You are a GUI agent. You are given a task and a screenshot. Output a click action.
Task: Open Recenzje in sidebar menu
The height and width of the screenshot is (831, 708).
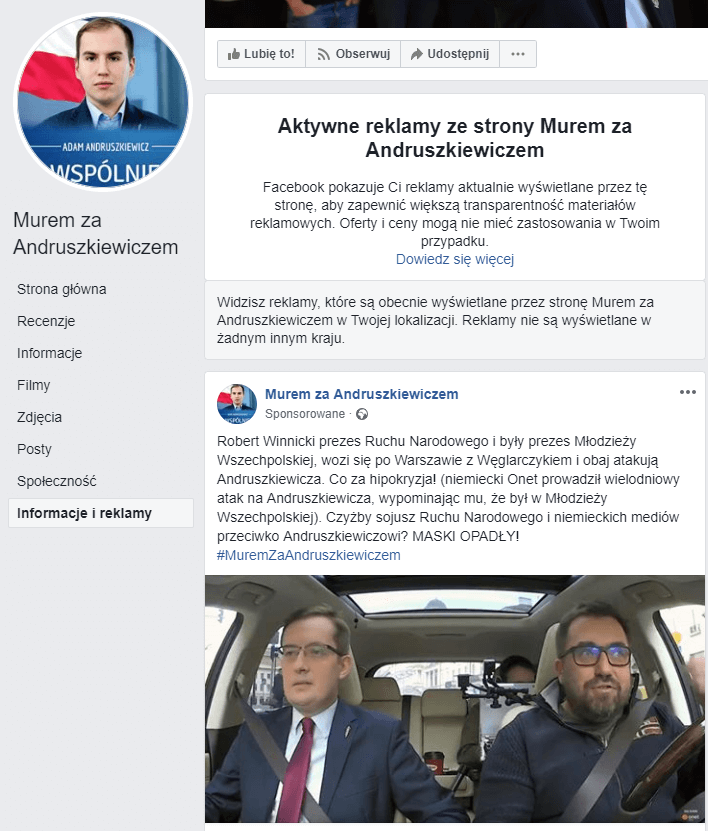click(x=46, y=321)
